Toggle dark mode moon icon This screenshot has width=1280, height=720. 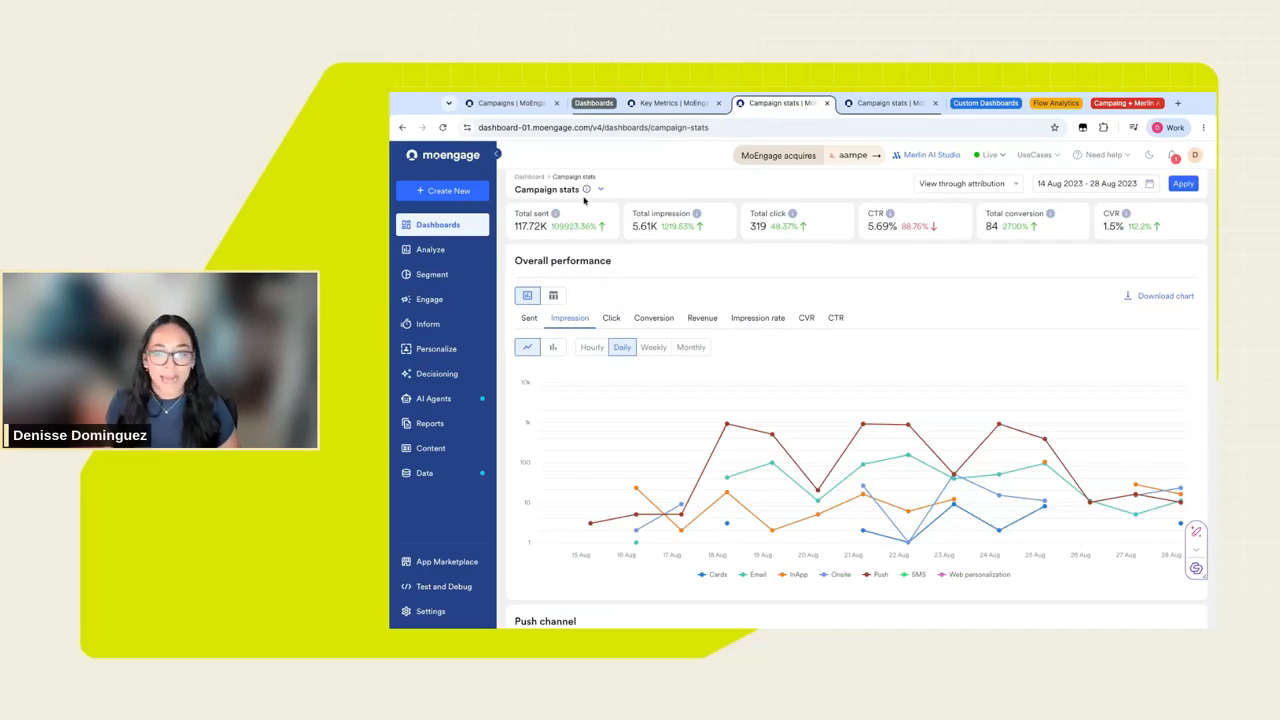(x=1149, y=155)
